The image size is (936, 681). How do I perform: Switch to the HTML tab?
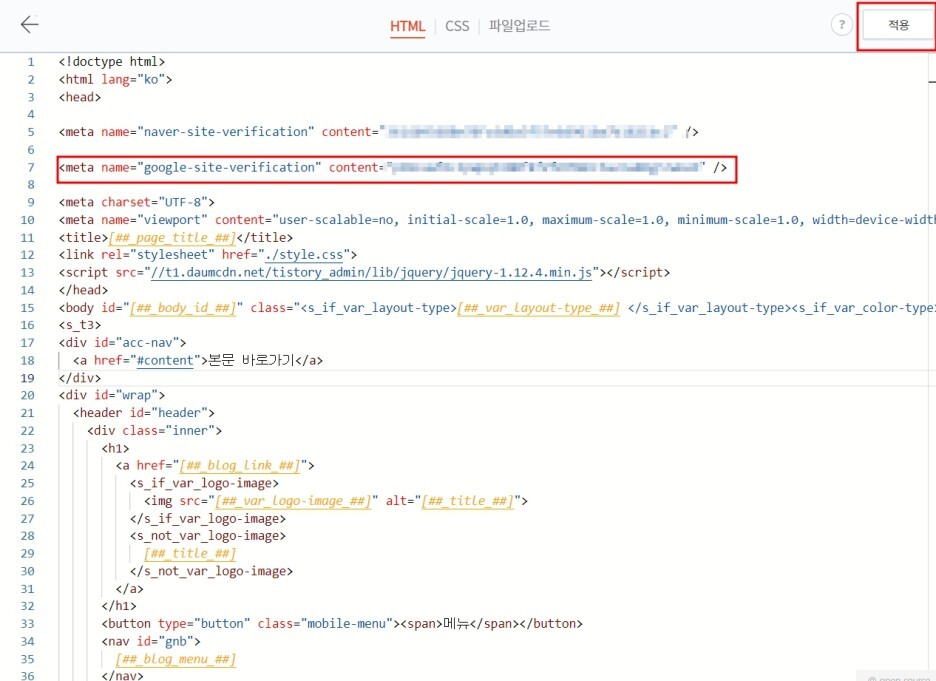pyautogui.click(x=407, y=26)
